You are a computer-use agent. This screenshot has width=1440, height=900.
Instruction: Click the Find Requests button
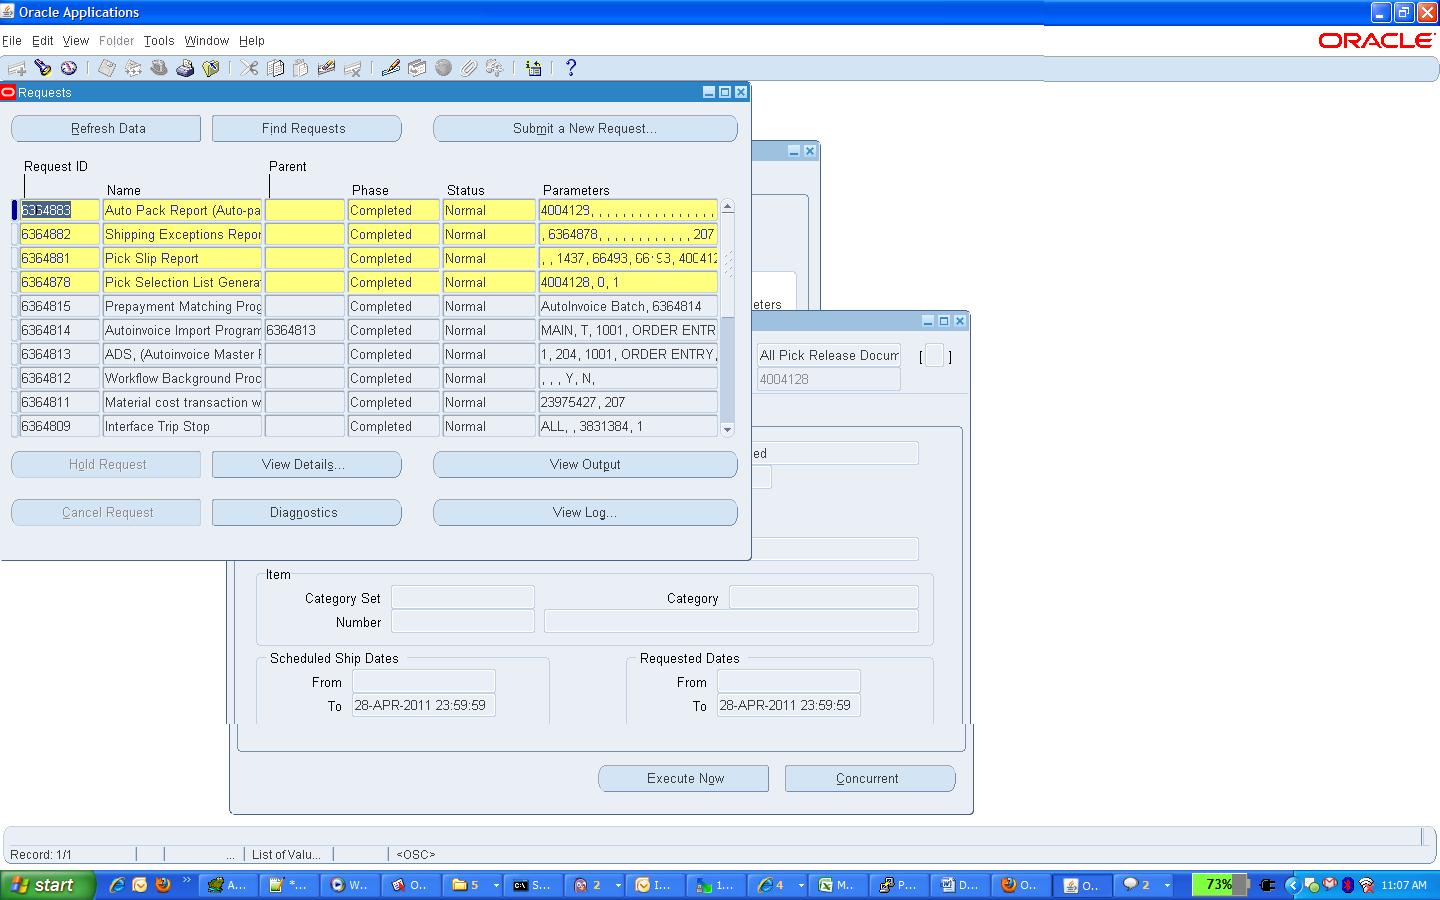306,128
